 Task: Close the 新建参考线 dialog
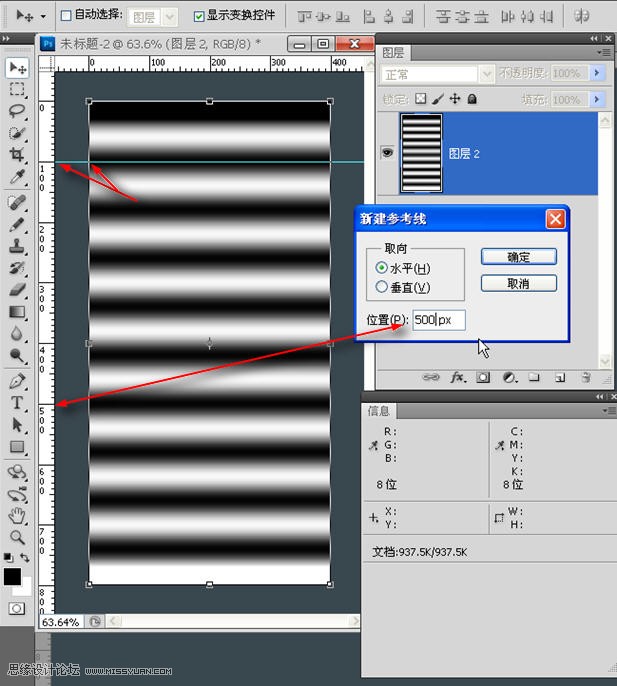click(556, 219)
